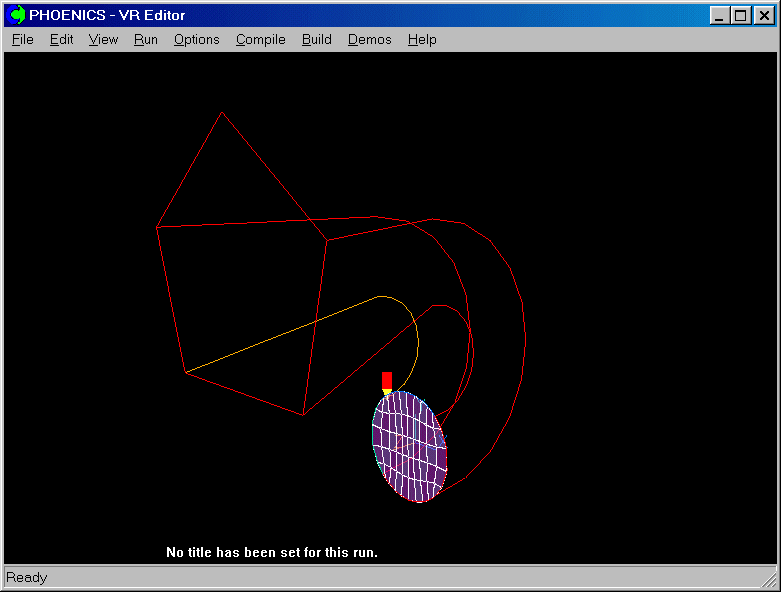Open the View menu
Viewport: 781px width, 592px height.
point(103,40)
